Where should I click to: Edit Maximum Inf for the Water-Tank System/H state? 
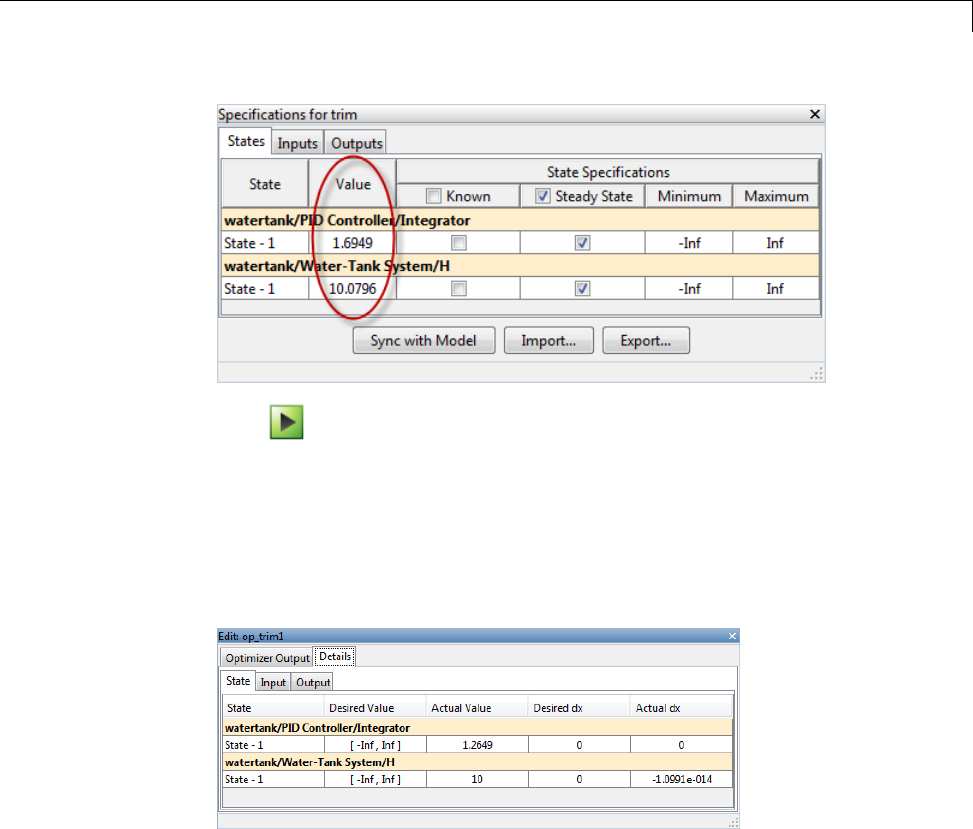pyautogui.click(x=776, y=289)
